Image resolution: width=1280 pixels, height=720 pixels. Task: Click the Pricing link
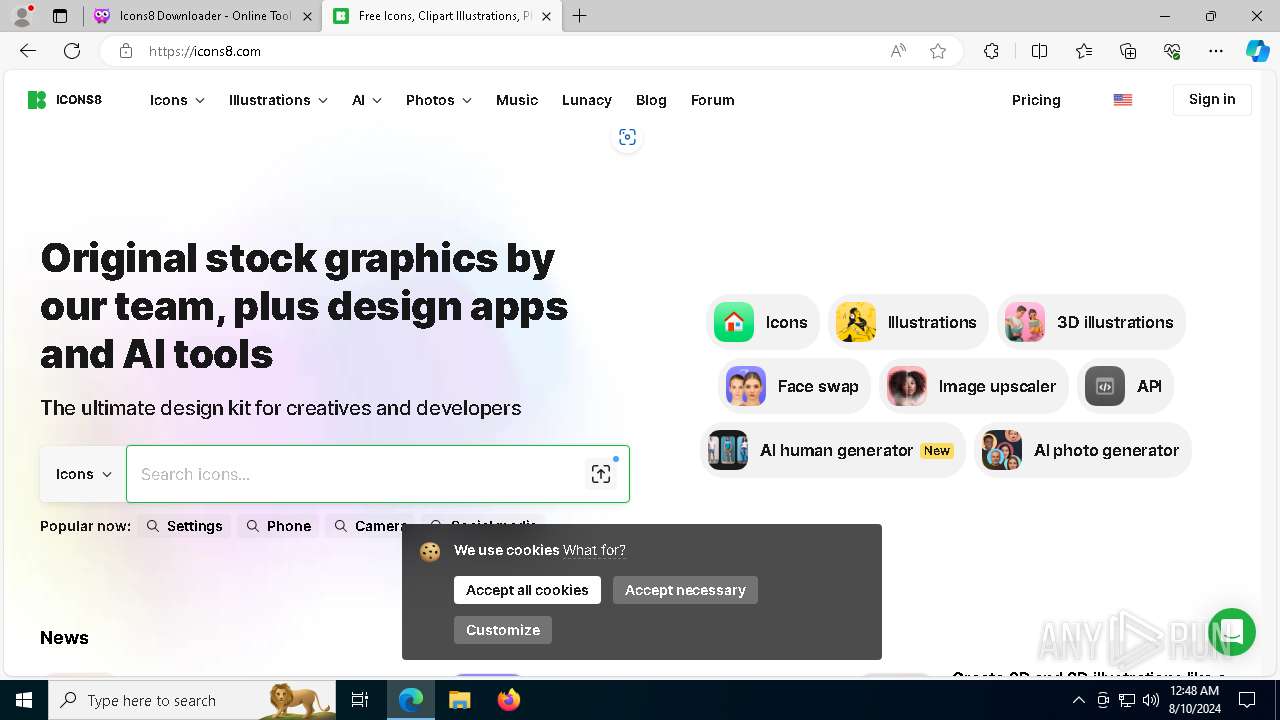1036,100
